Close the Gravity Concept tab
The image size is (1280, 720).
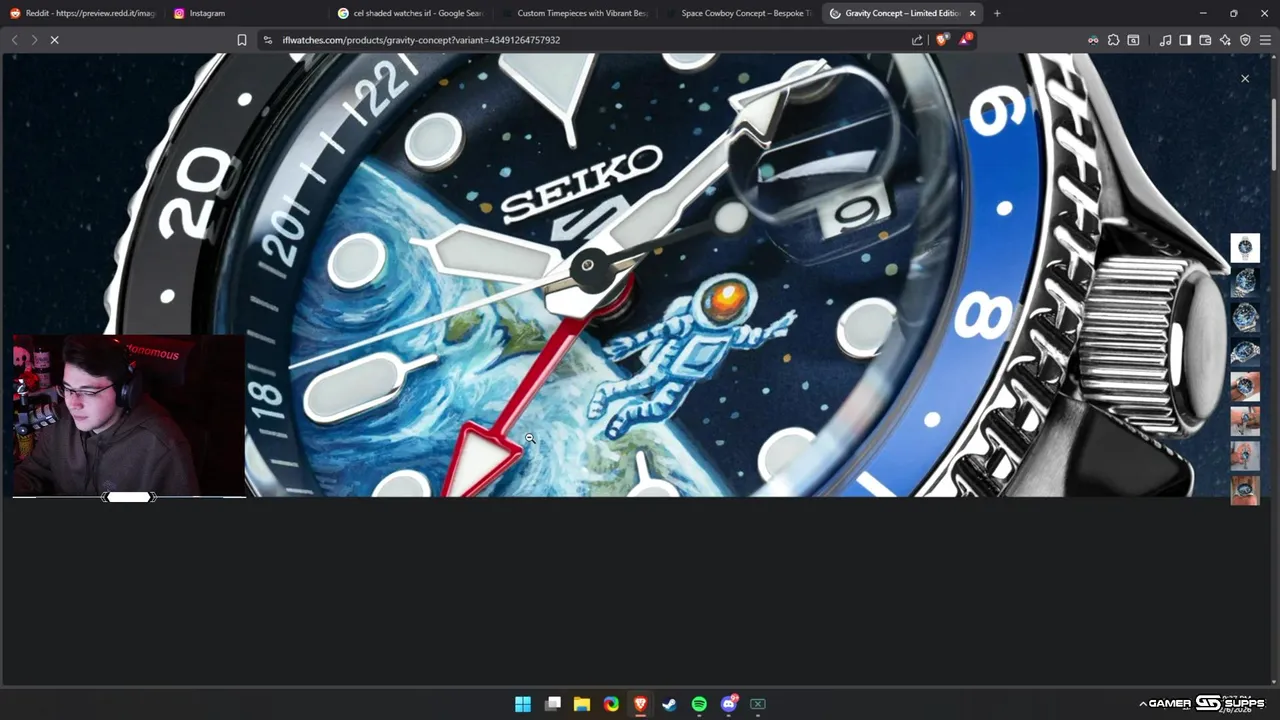(972, 13)
